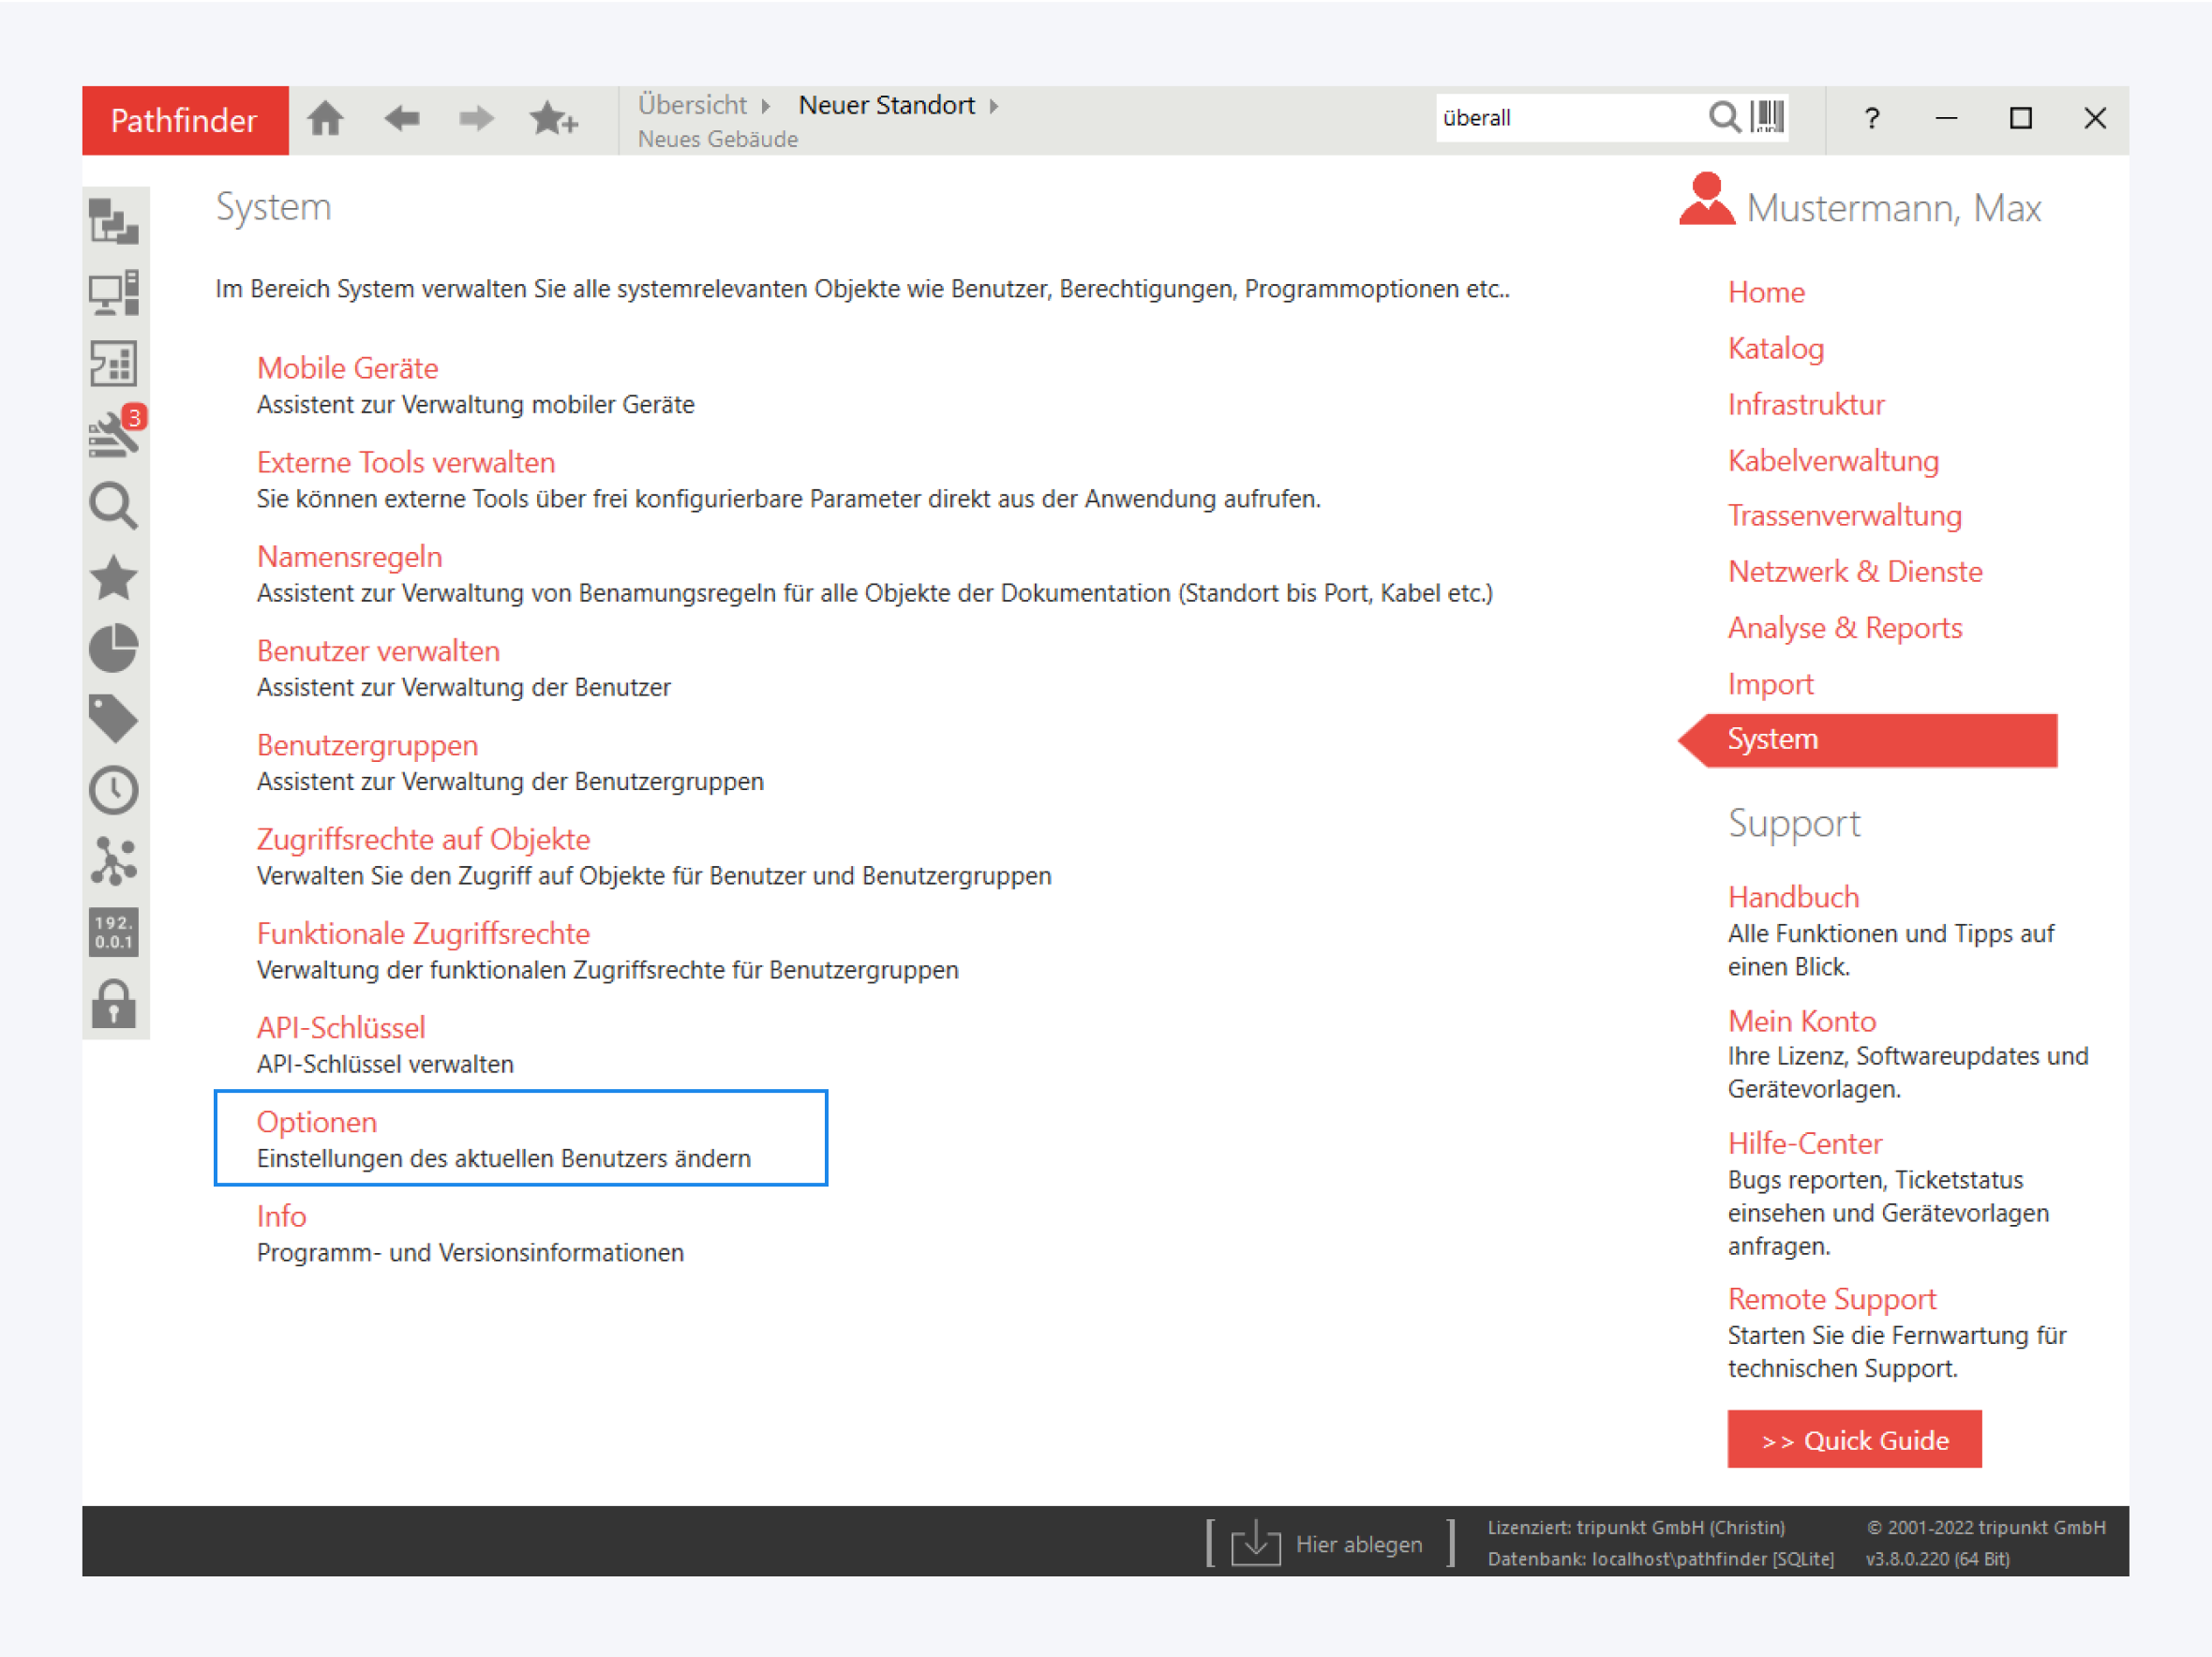Click the back arrow navigation icon
The width and height of the screenshot is (2212, 1657).
point(401,119)
